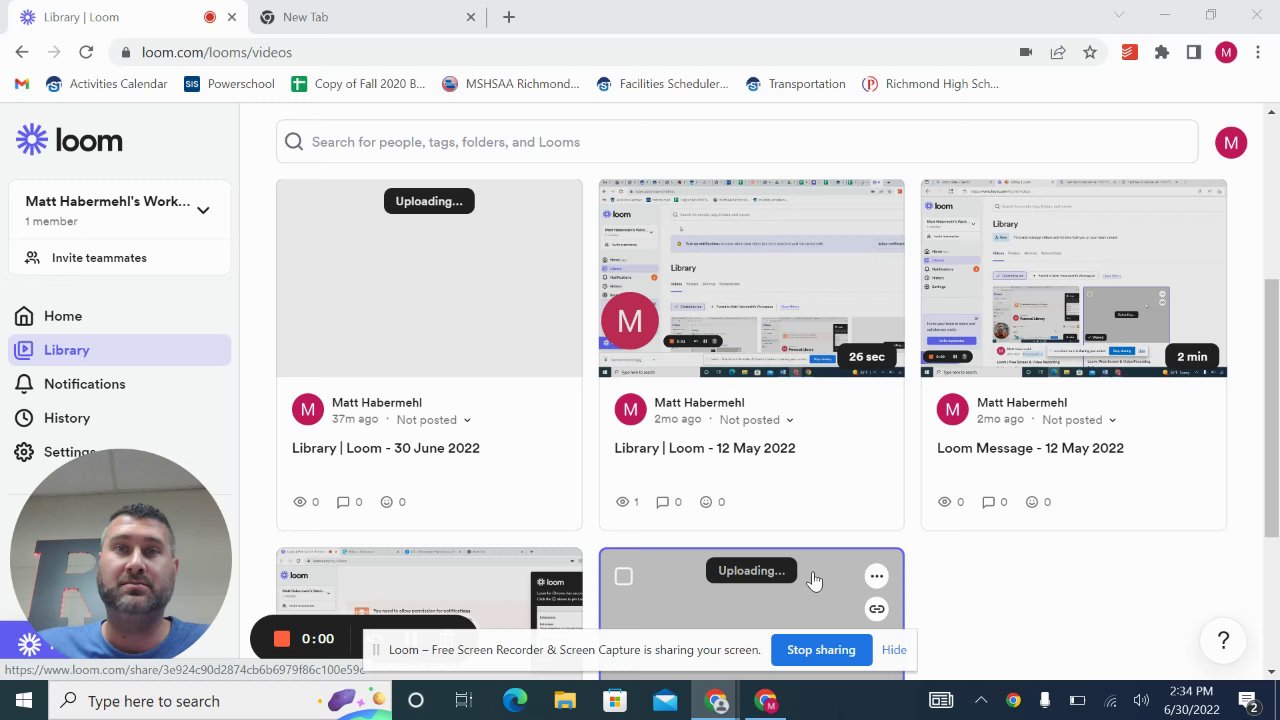The width and height of the screenshot is (1280, 720).
Task: Stop the Loom recording with the red square
Action: pos(282,639)
